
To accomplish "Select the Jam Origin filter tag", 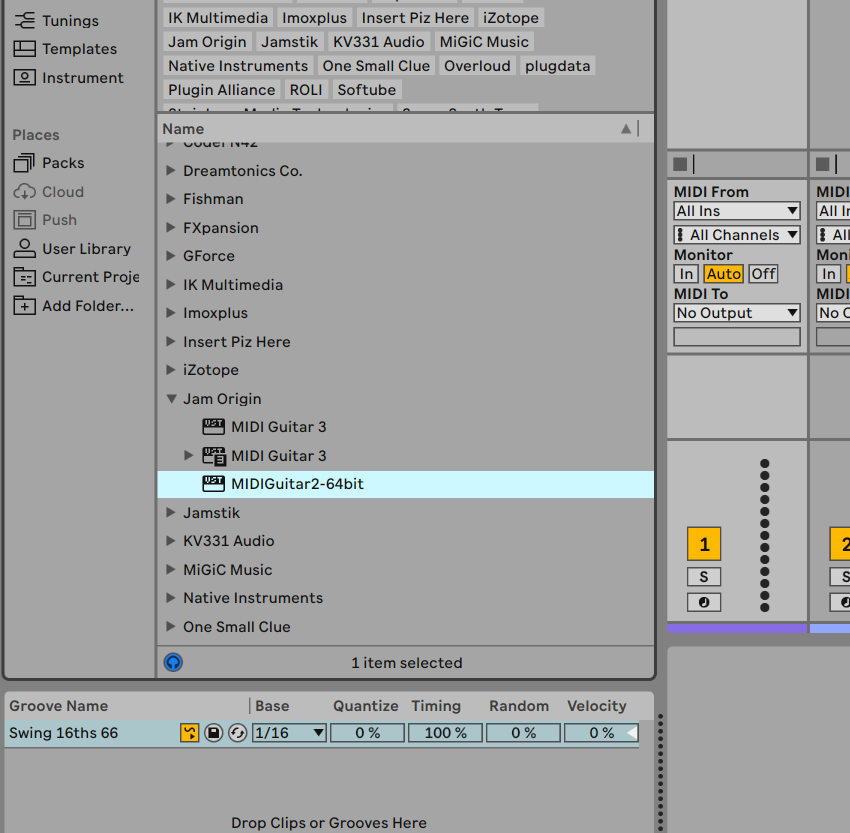I will (207, 42).
